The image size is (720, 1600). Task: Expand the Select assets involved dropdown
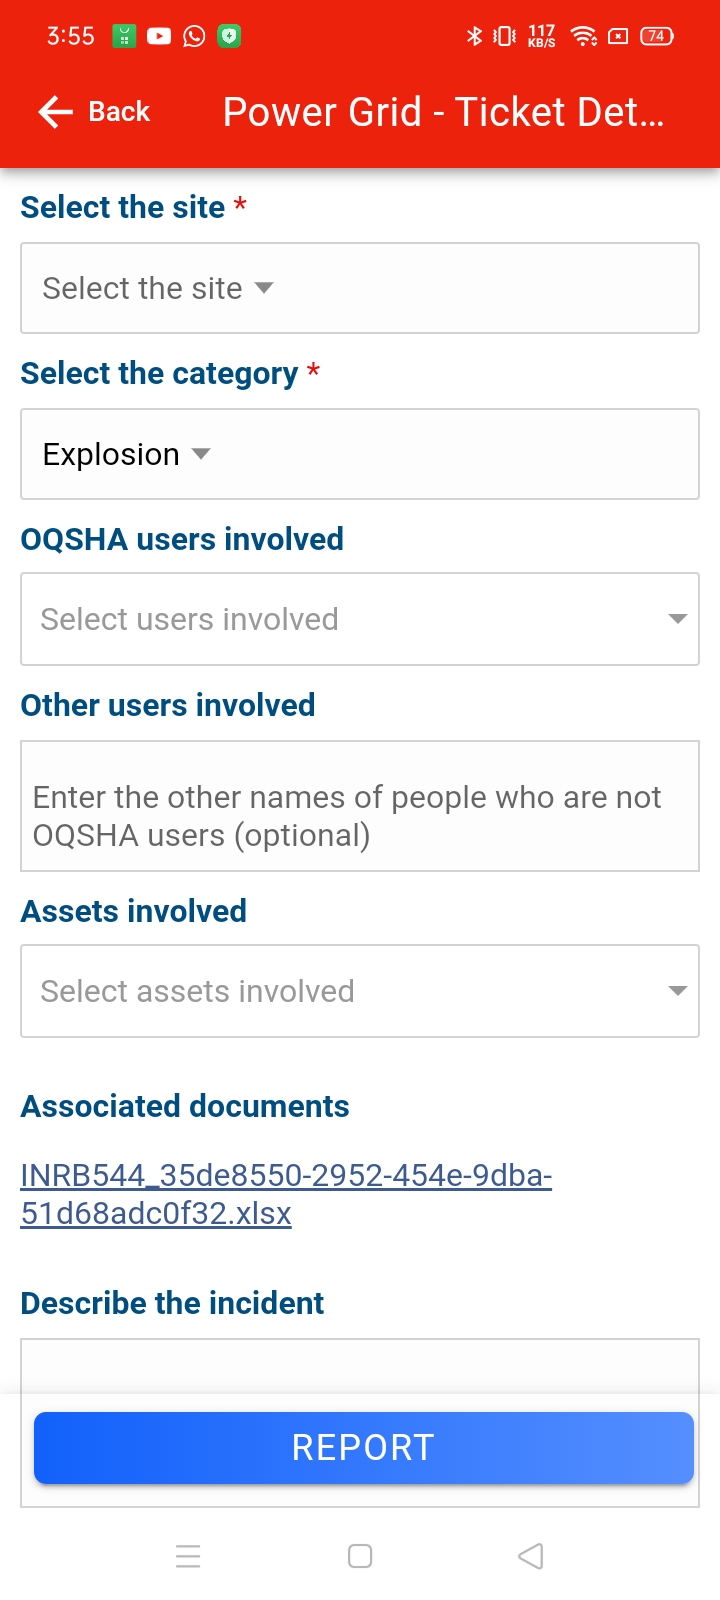point(359,991)
